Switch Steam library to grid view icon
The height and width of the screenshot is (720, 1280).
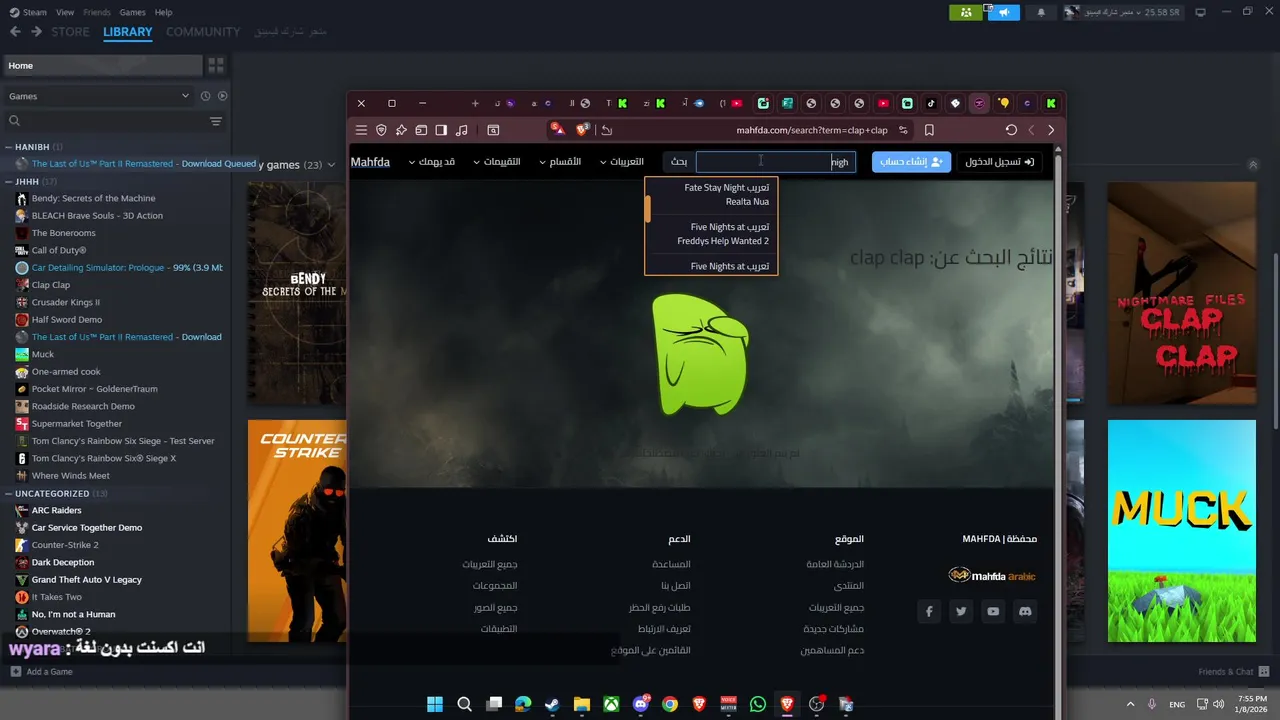tap(216, 66)
